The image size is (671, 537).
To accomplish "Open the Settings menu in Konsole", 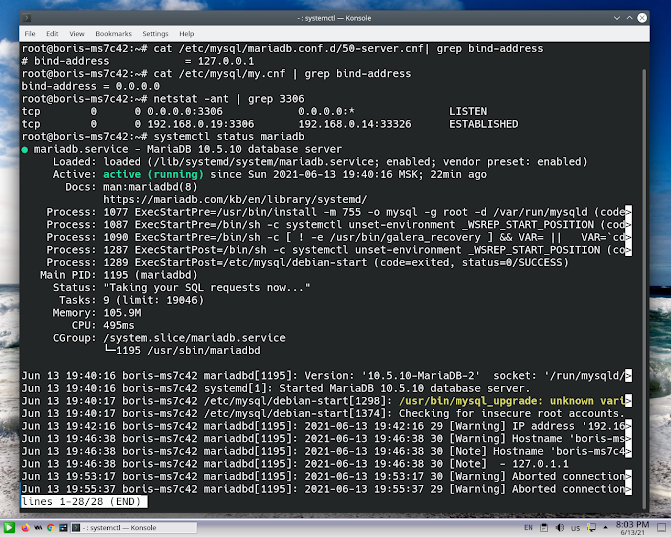I will coord(155,34).
